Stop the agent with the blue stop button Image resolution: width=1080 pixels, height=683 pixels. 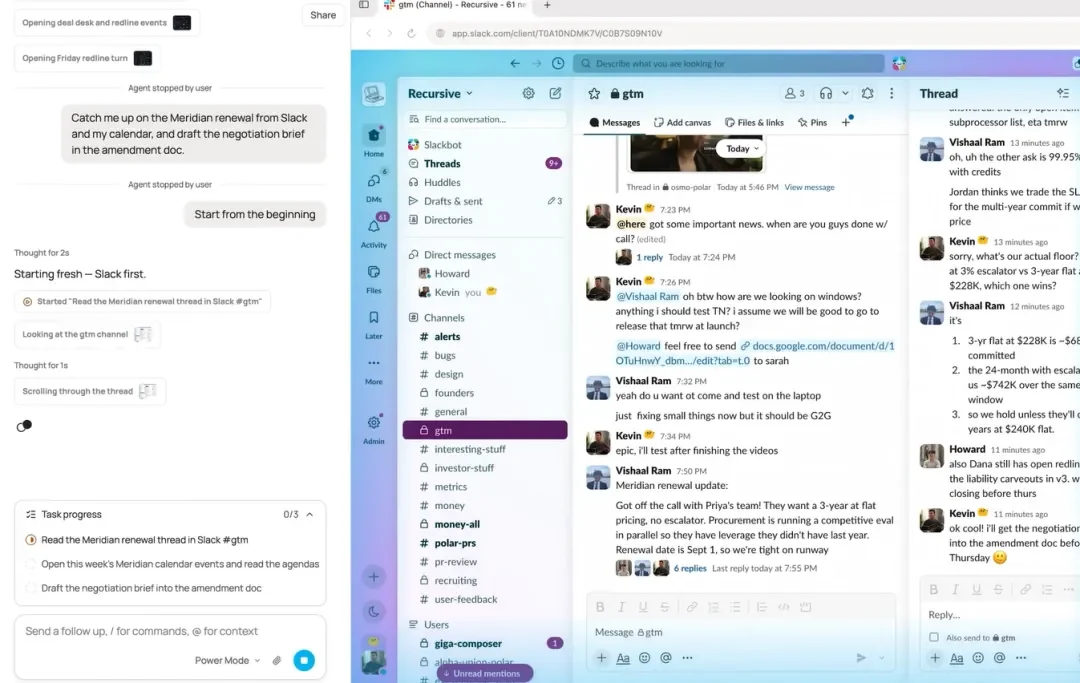(x=304, y=660)
